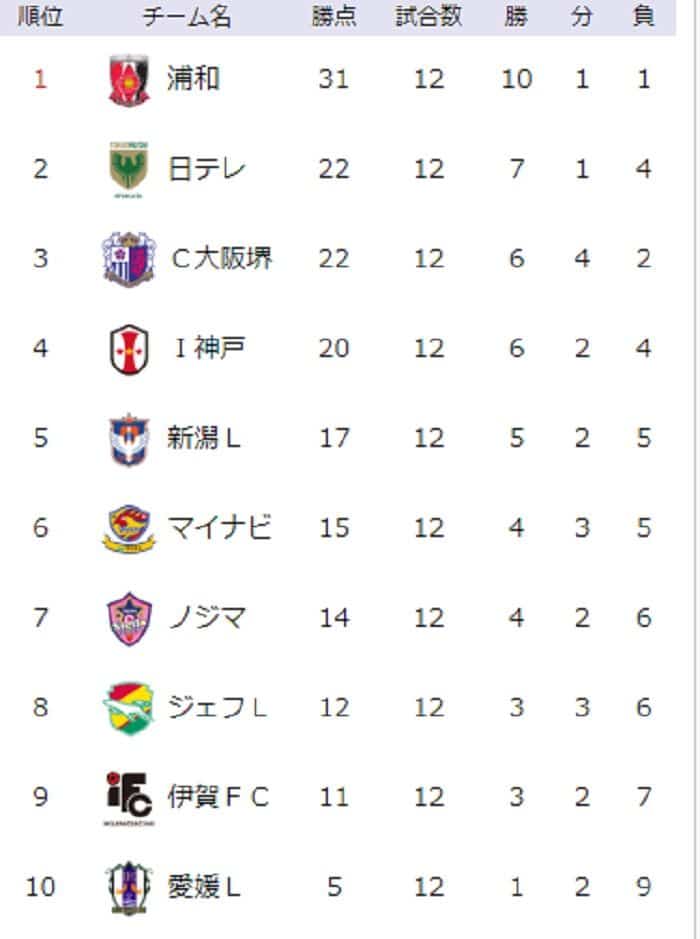The image size is (700, 939).
Task: Click the チーム名 column header
Action: coord(187,16)
